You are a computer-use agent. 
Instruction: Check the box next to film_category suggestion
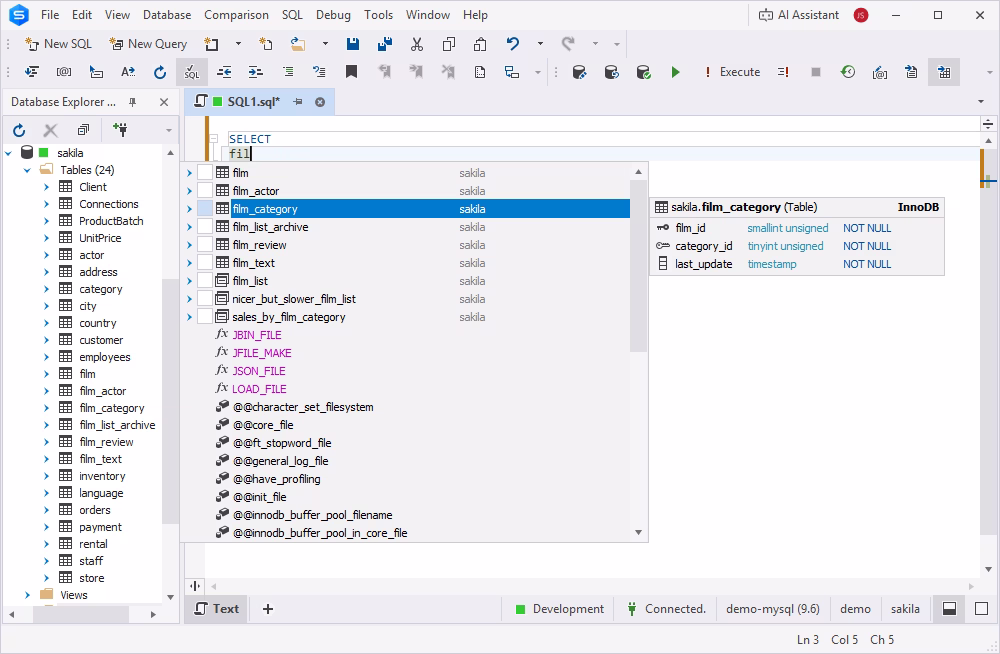205,209
